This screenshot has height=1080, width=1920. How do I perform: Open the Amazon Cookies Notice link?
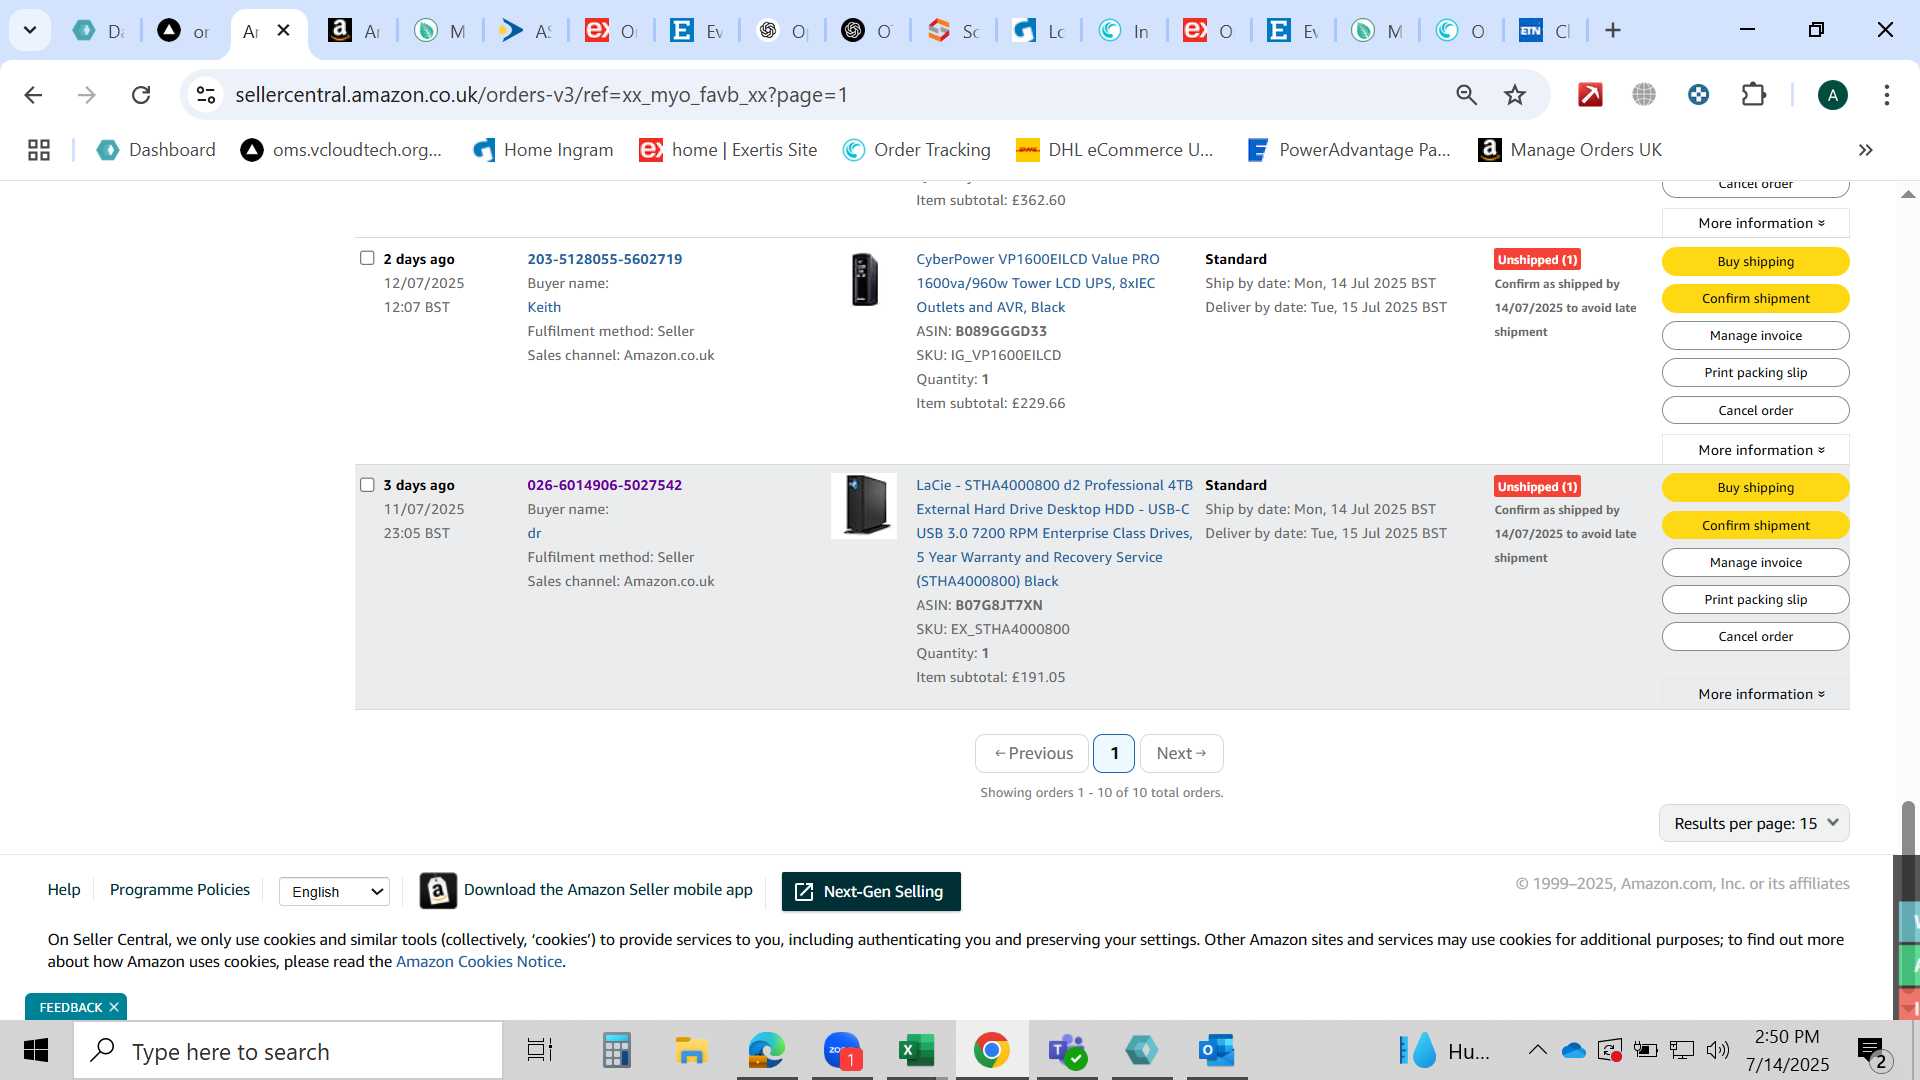pos(479,961)
